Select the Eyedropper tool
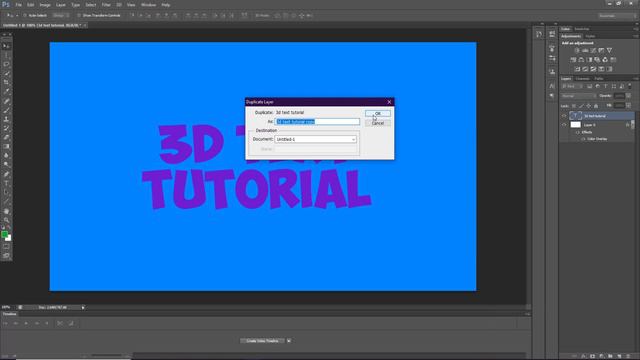 point(6,92)
